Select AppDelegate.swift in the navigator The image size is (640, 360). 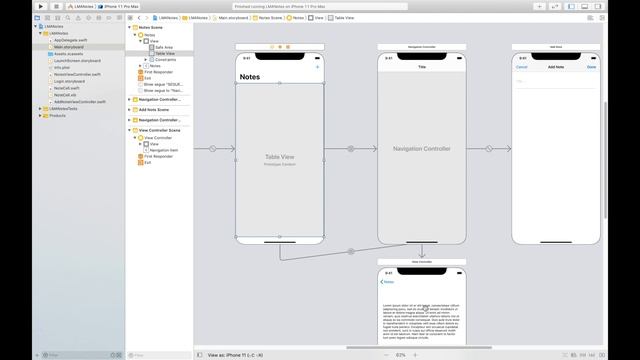[70, 40]
